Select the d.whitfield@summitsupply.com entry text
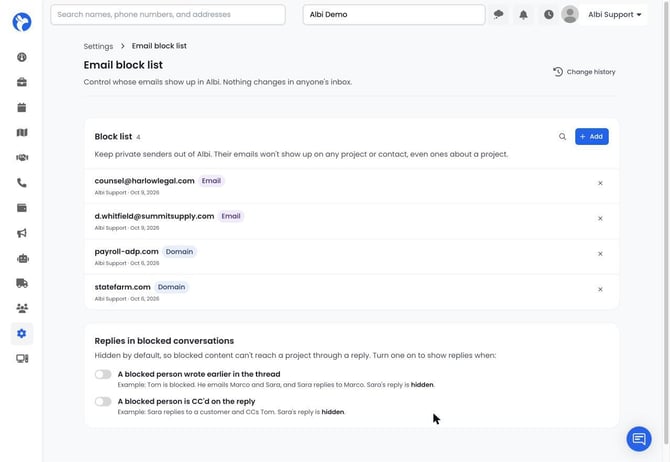Image resolution: width=670 pixels, height=462 pixels. (x=154, y=216)
